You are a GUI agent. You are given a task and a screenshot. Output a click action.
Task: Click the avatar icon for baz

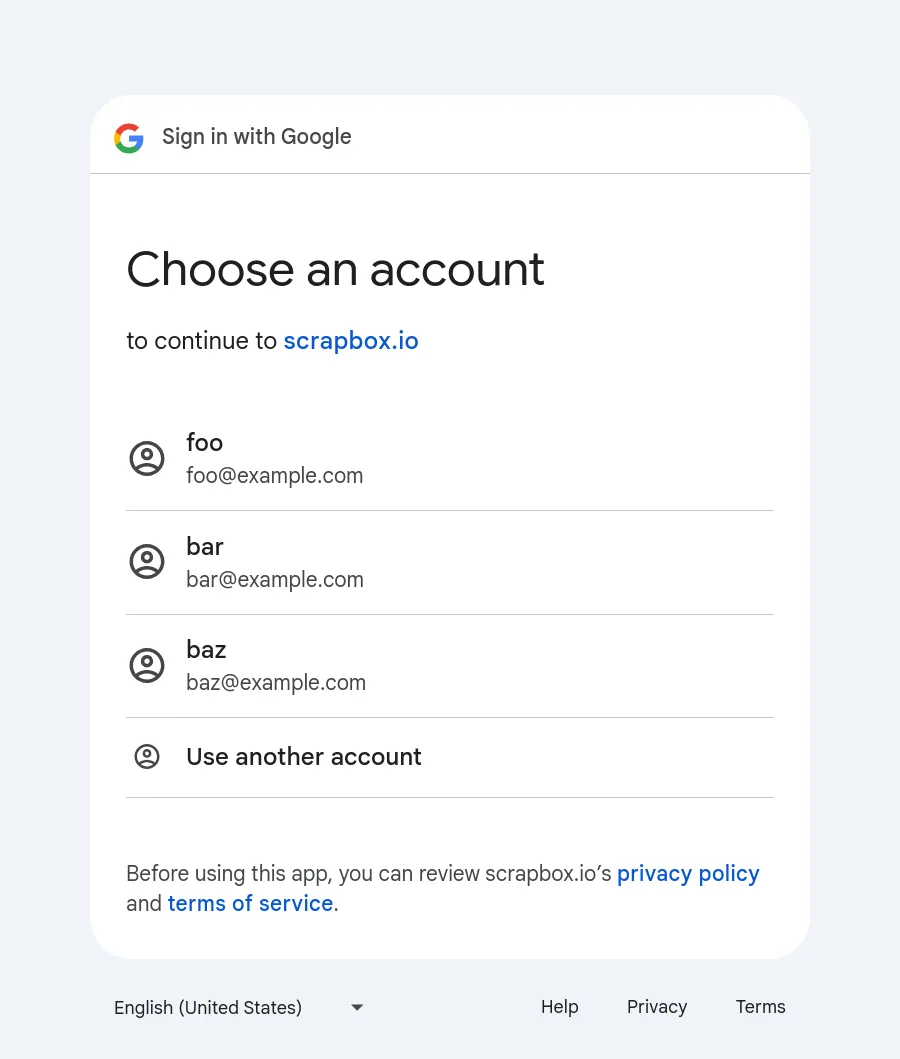pos(147,666)
